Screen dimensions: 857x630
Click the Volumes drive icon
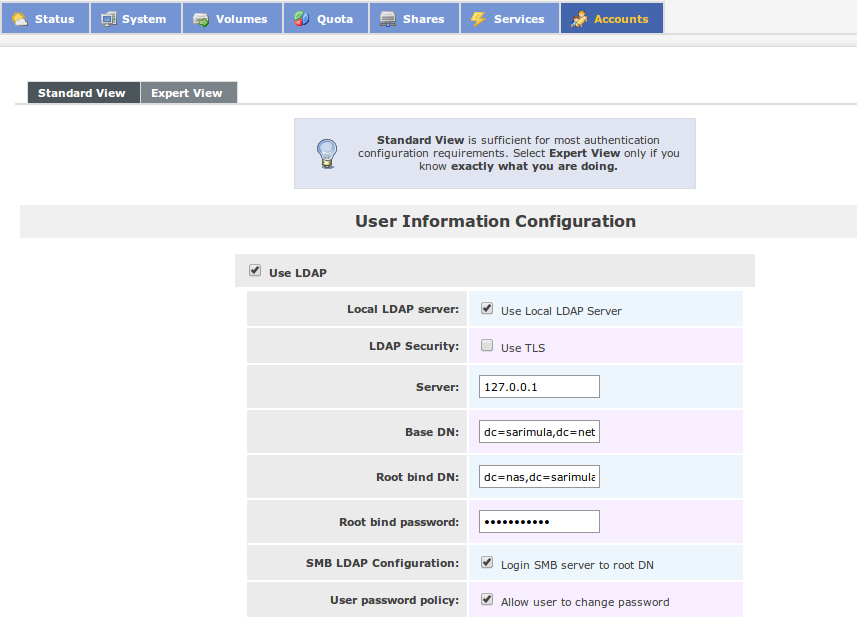click(201, 19)
